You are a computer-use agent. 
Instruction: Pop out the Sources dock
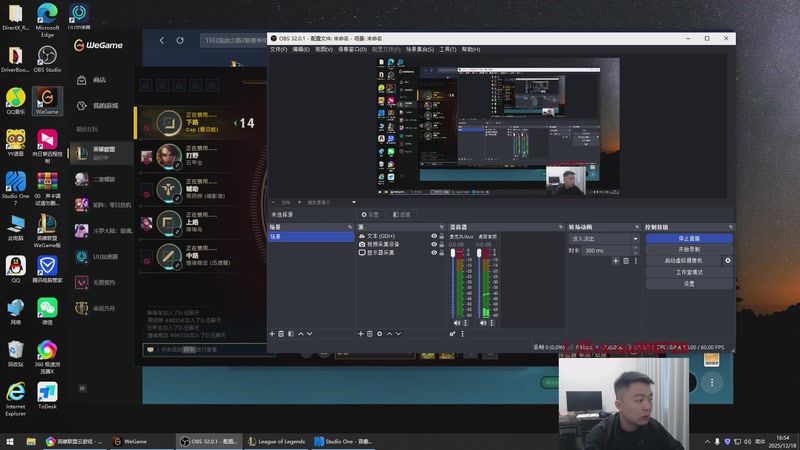[x=442, y=227]
